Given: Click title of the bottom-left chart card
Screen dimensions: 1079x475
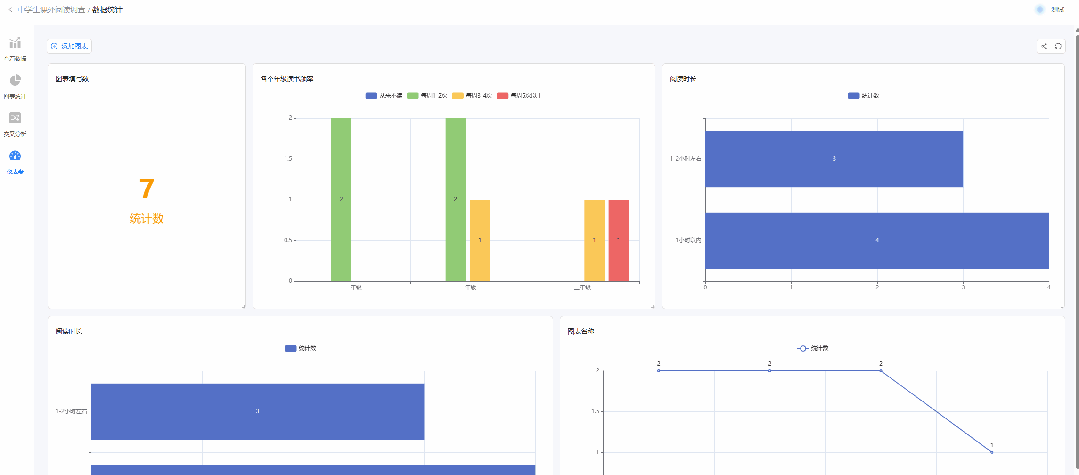Looking at the screenshot, I should (69, 331).
